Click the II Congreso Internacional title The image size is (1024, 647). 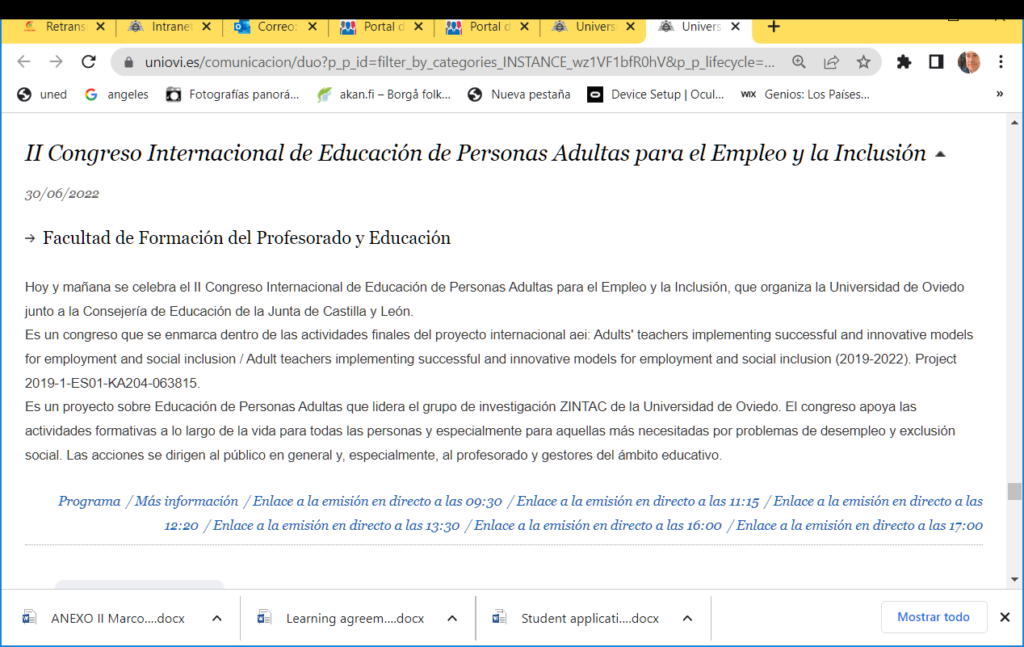475,153
